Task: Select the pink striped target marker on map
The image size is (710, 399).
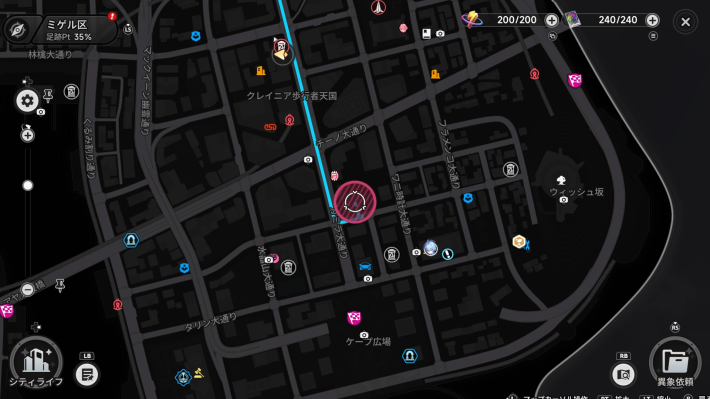Action: (355, 202)
